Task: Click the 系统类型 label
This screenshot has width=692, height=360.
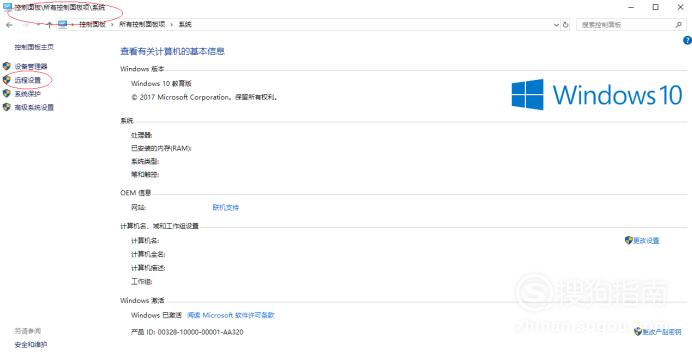Action: point(145,161)
